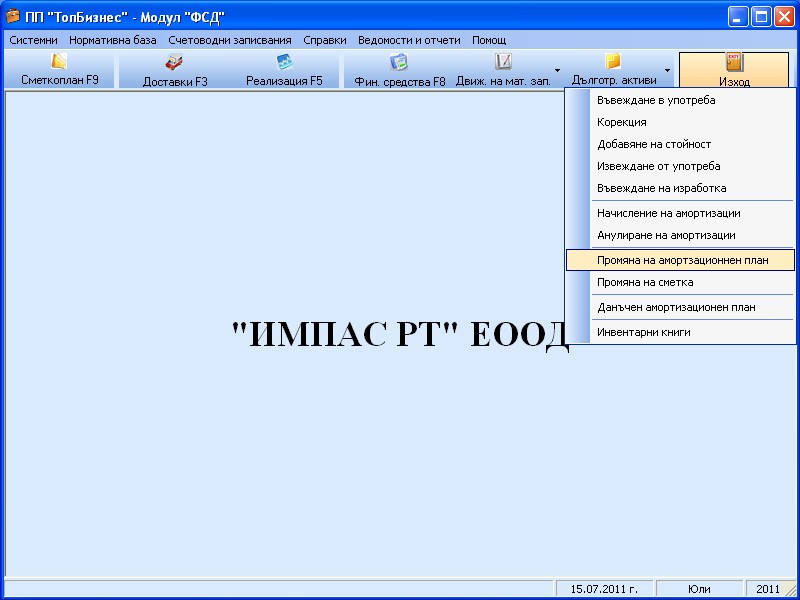Open Инвентарни книги menu entry

click(681, 332)
